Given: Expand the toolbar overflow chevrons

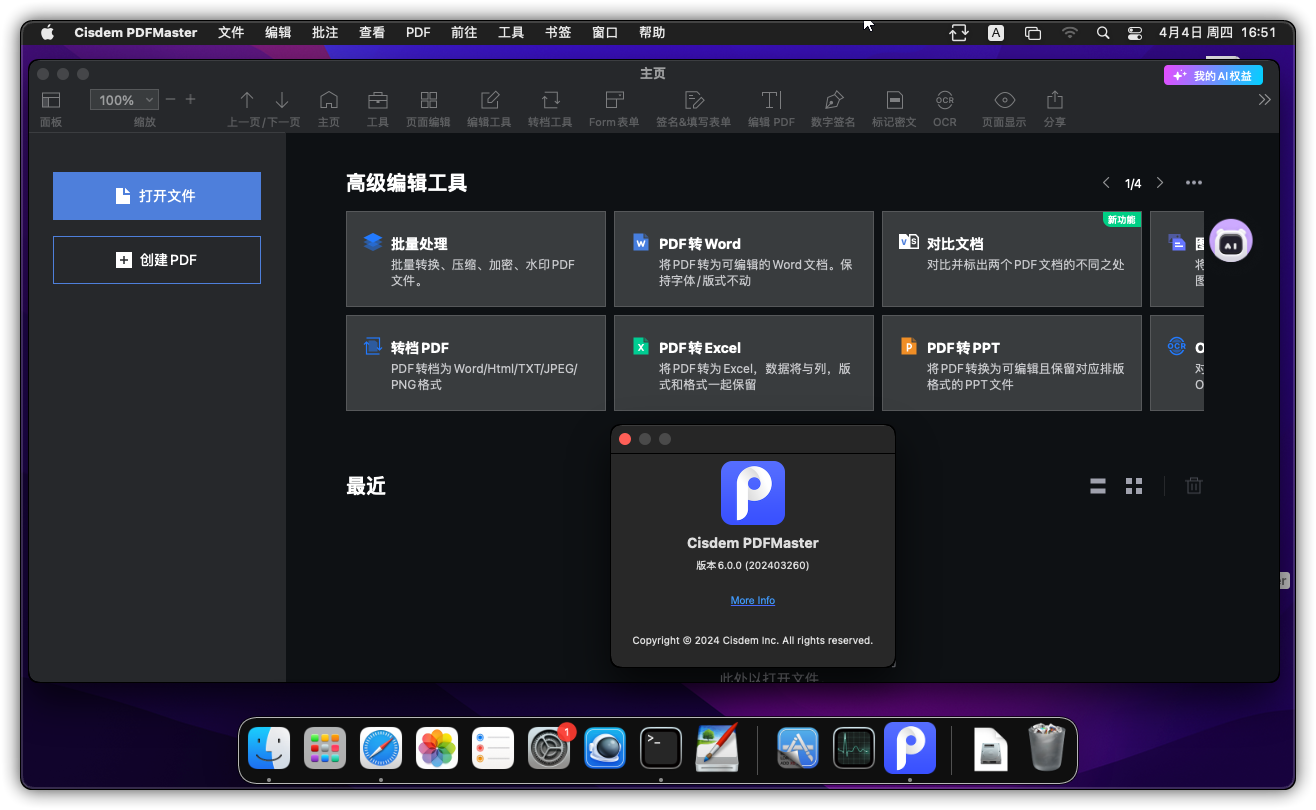Looking at the screenshot, I should [1264, 100].
